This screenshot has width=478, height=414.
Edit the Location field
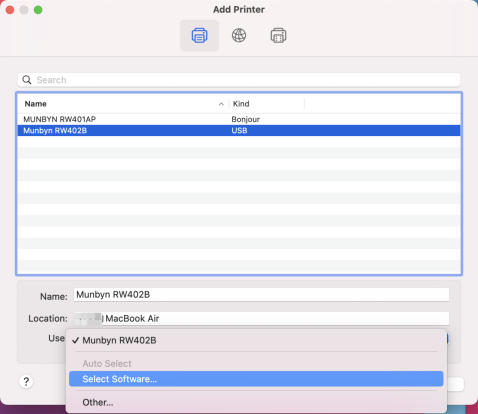click(261, 319)
